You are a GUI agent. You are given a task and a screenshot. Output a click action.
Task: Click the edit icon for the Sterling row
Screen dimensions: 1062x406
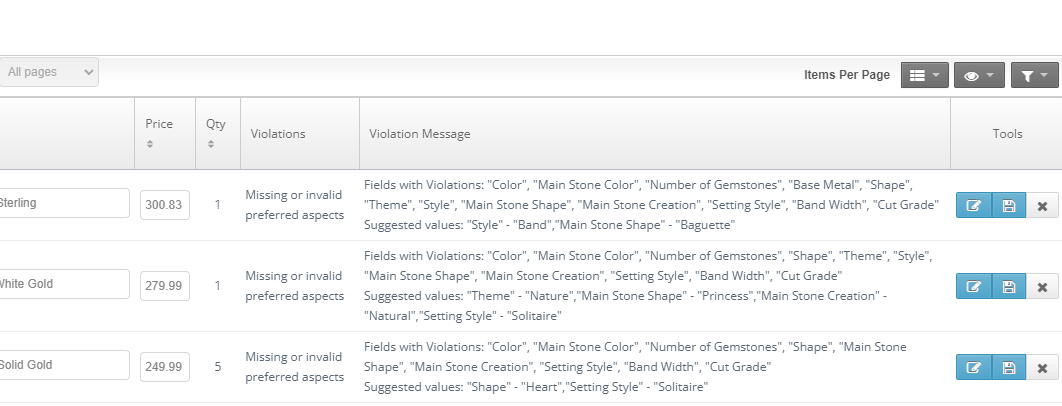pyautogui.click(x=973, y=205)
